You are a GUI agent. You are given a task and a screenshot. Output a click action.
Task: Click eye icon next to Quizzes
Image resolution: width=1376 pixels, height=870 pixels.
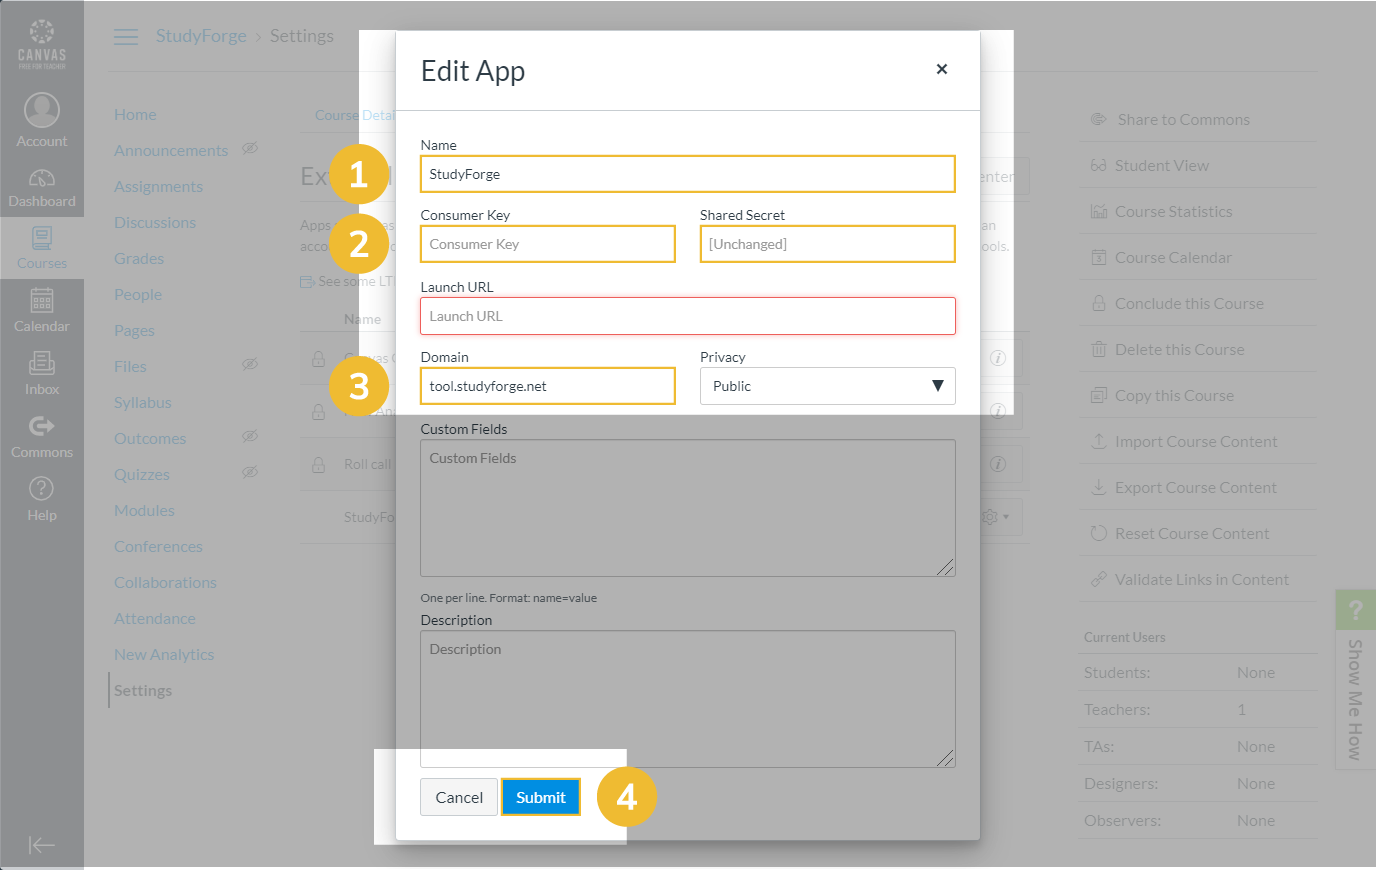(250, 472)
